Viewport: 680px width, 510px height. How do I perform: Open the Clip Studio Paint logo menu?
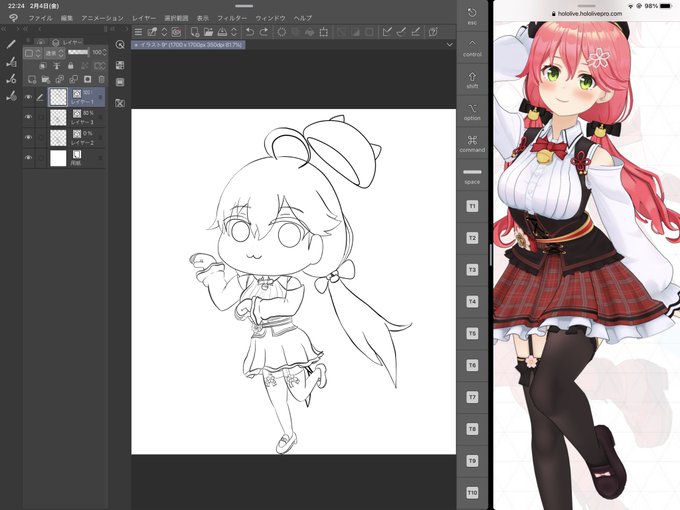(x=13, y=18)
